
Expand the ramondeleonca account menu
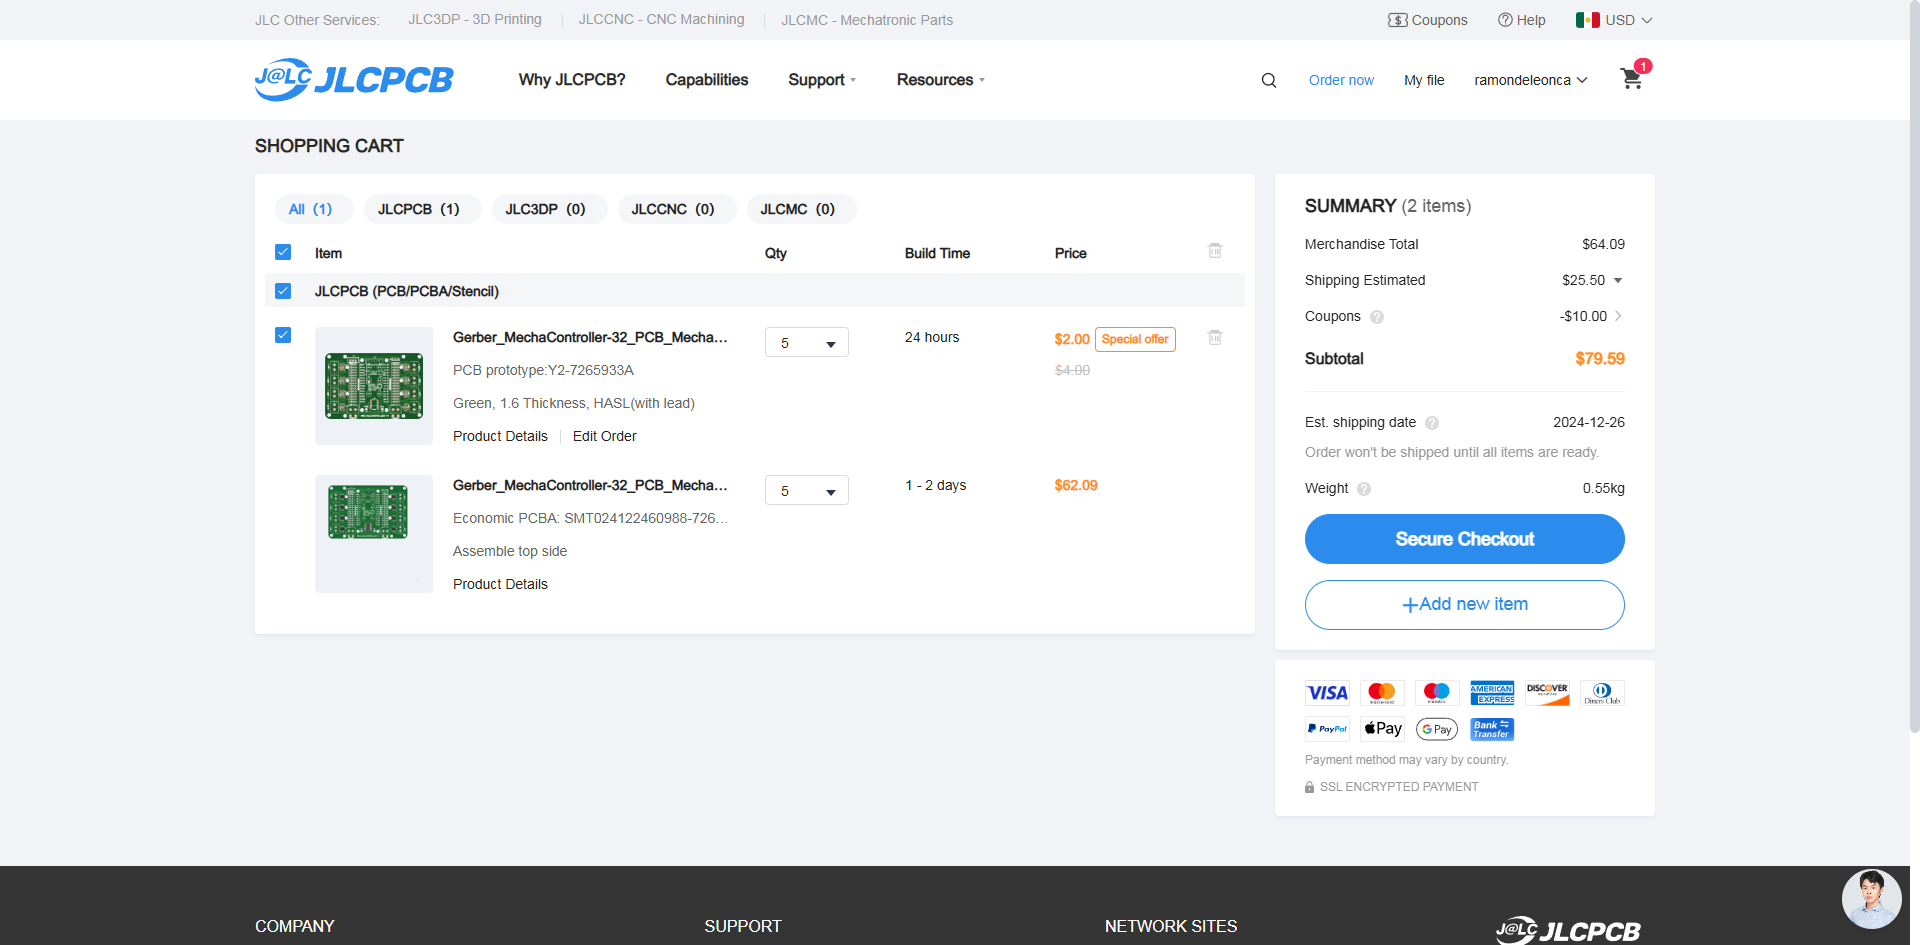coord(1531,80)
